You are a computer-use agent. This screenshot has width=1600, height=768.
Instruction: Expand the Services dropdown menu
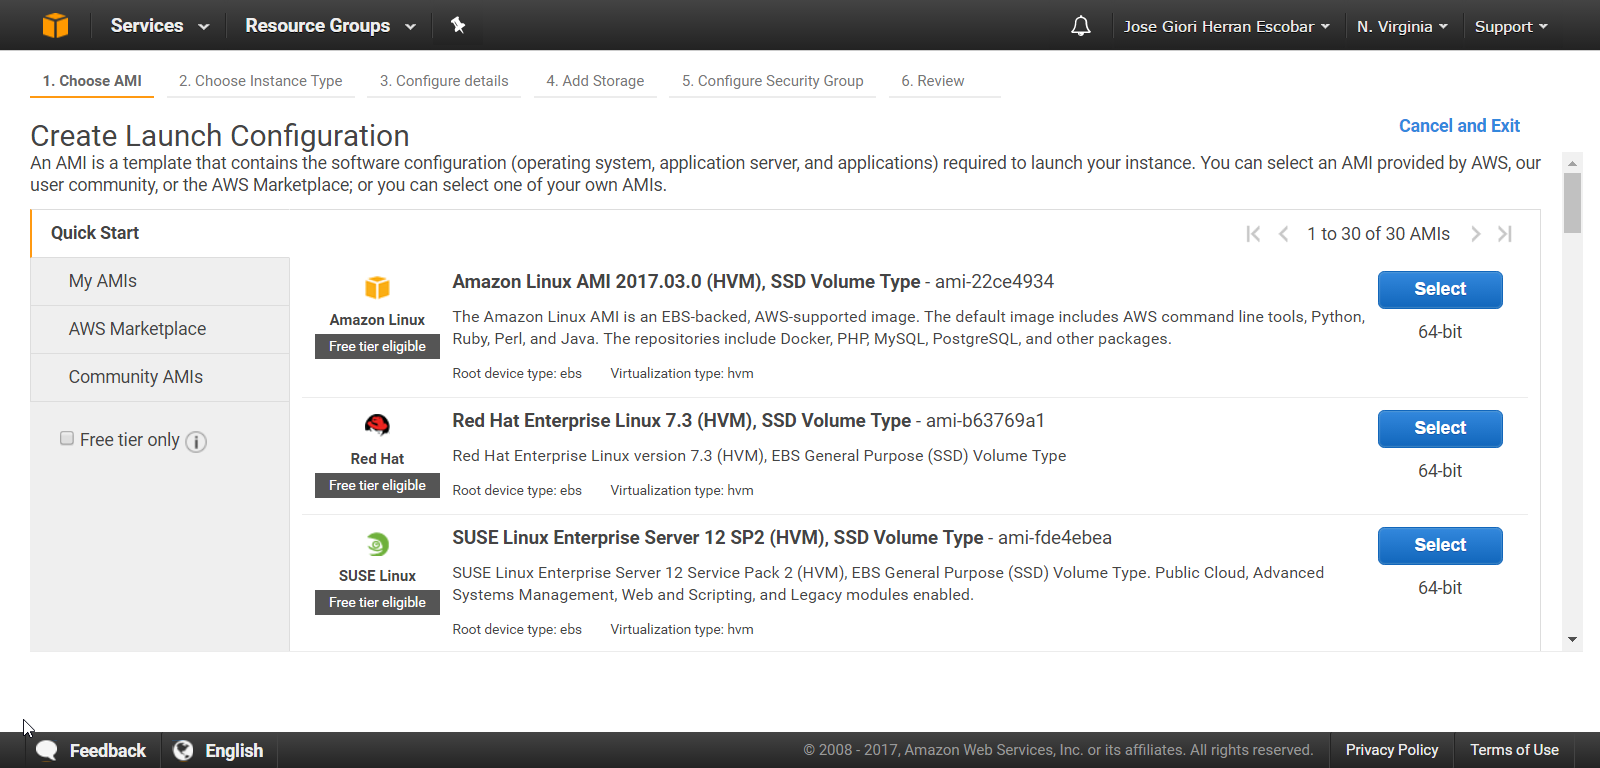(159, 26)
